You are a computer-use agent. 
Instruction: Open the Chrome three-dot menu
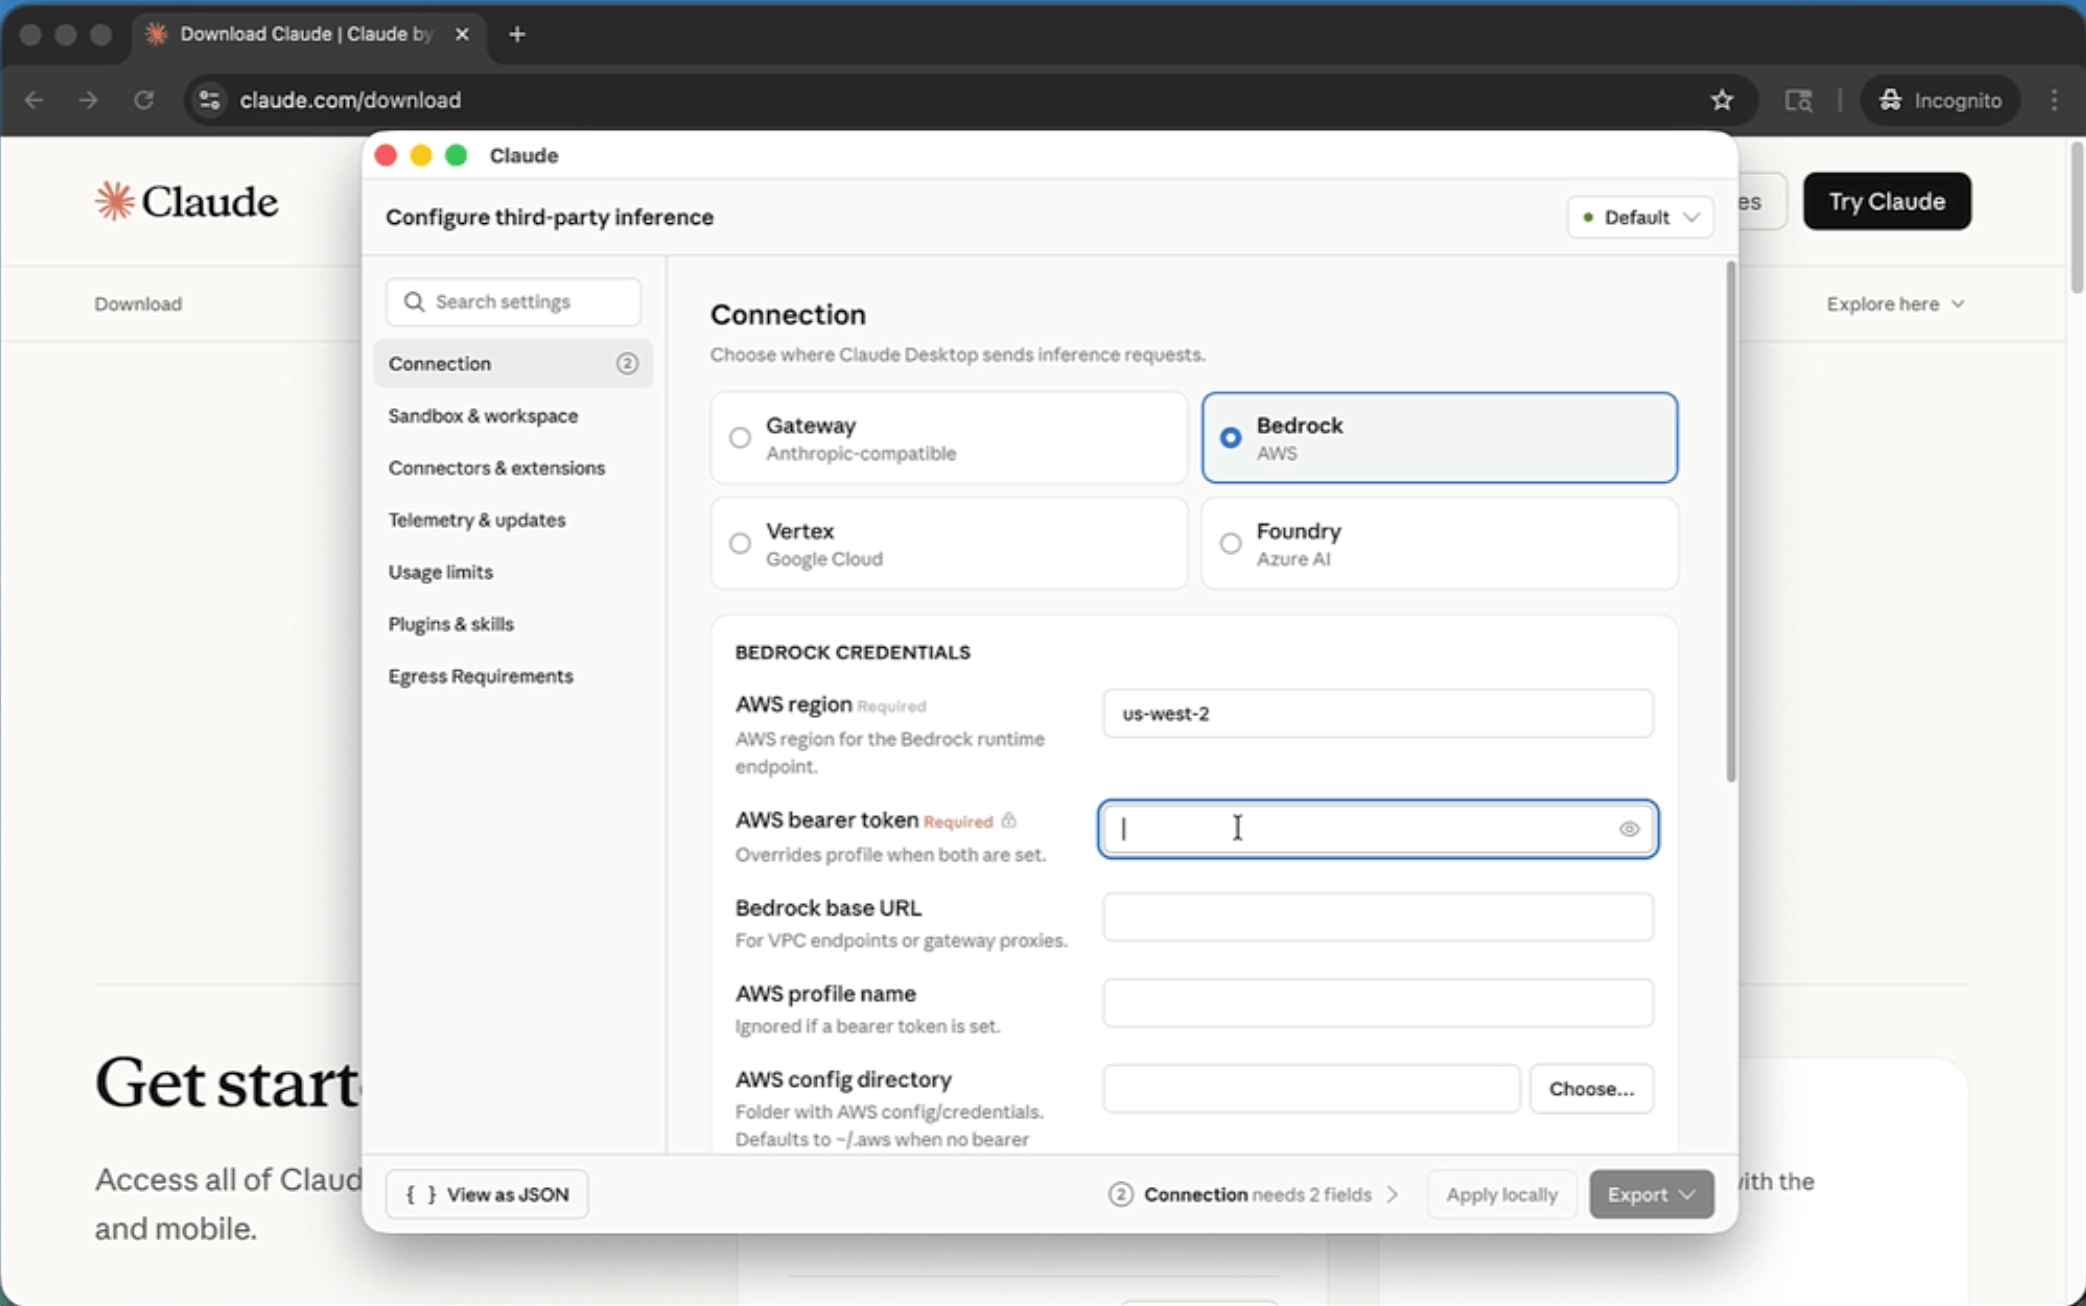[2054, 100]
